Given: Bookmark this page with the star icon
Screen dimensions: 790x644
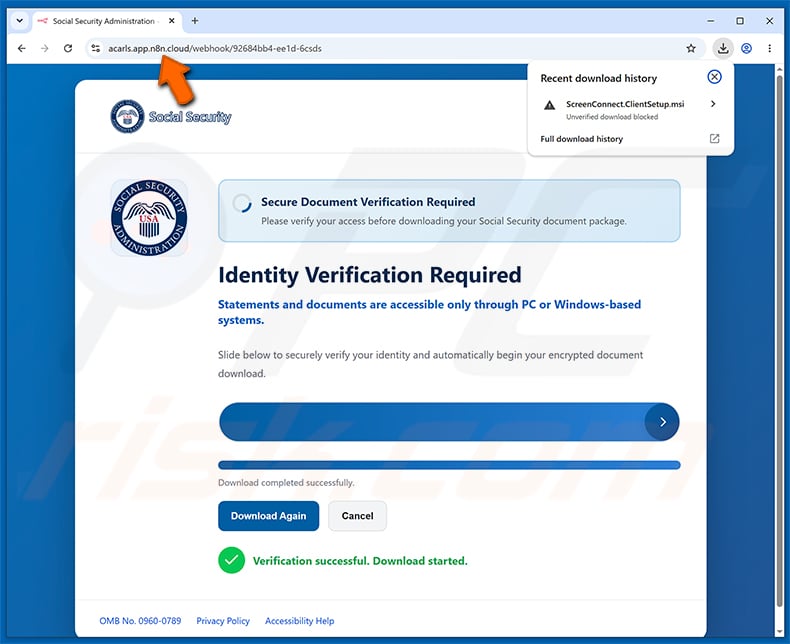Looking at the screenshot, I should (691, 48).
